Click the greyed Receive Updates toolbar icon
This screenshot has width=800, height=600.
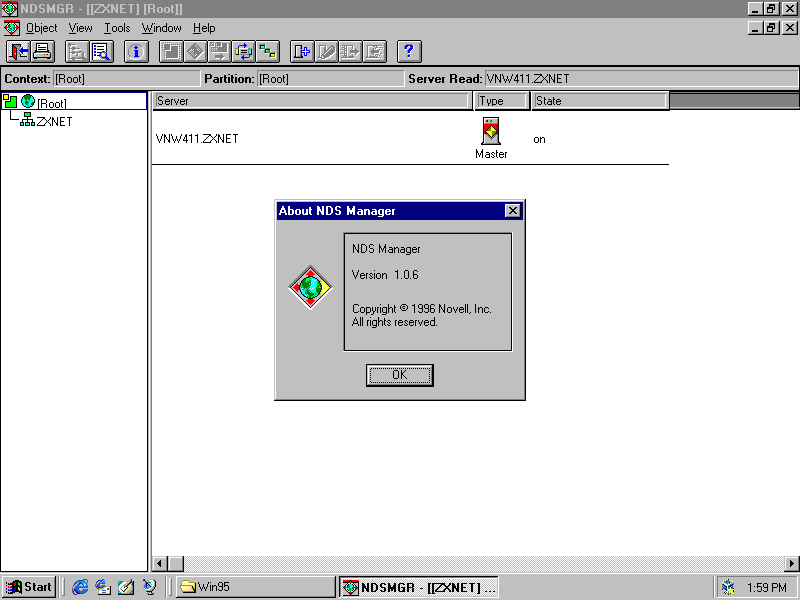click(375, 52)
